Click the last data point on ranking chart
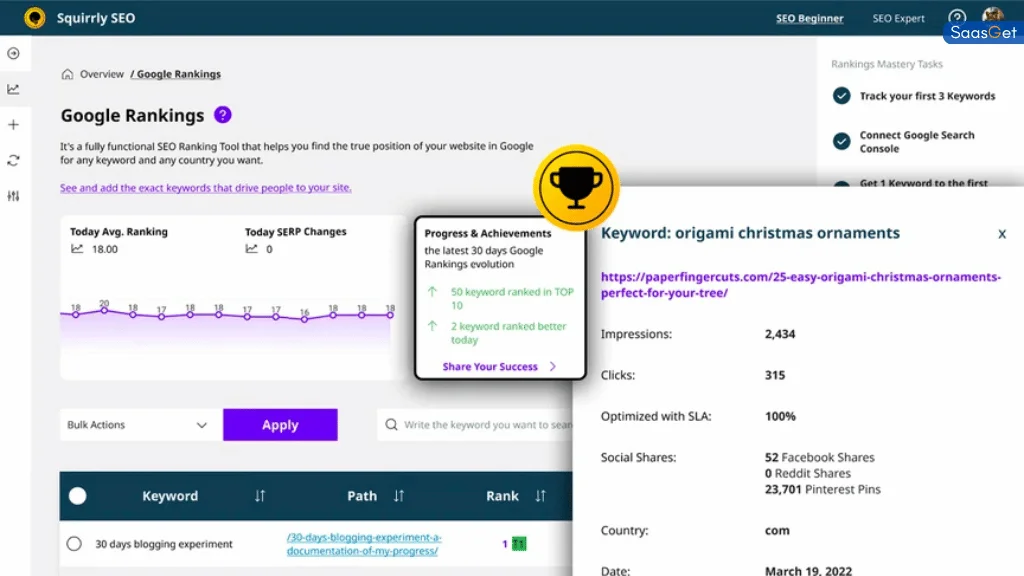The height and width of the screenshot is (576, 1024). click(x=390, y=315)
